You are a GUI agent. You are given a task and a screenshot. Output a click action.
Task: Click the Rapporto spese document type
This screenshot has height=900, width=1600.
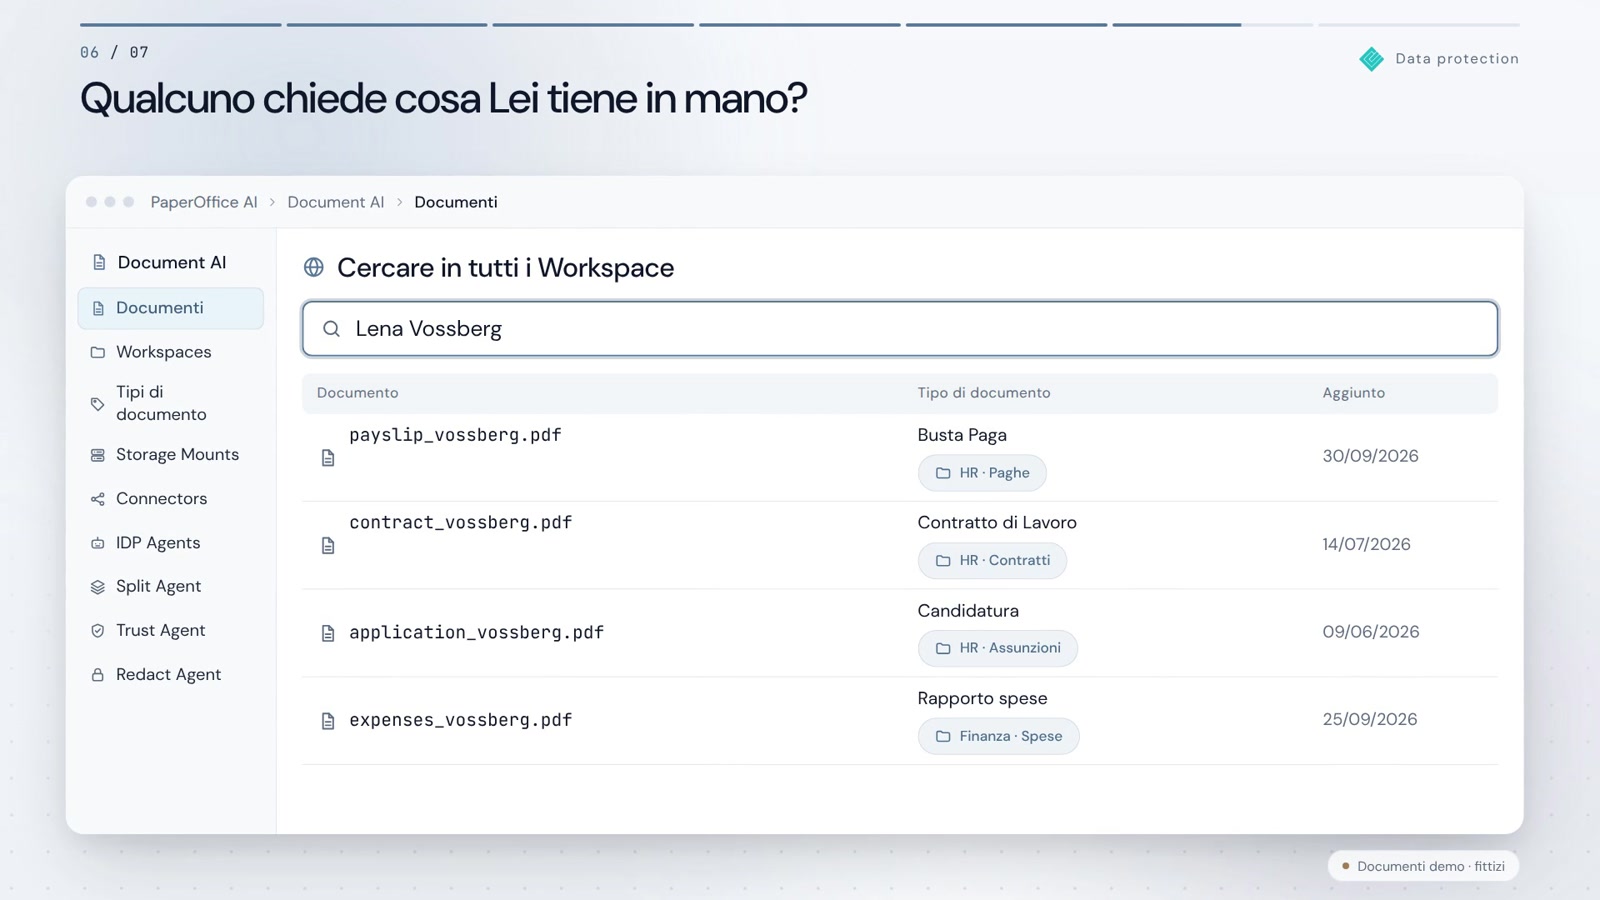tap(983, 698)
